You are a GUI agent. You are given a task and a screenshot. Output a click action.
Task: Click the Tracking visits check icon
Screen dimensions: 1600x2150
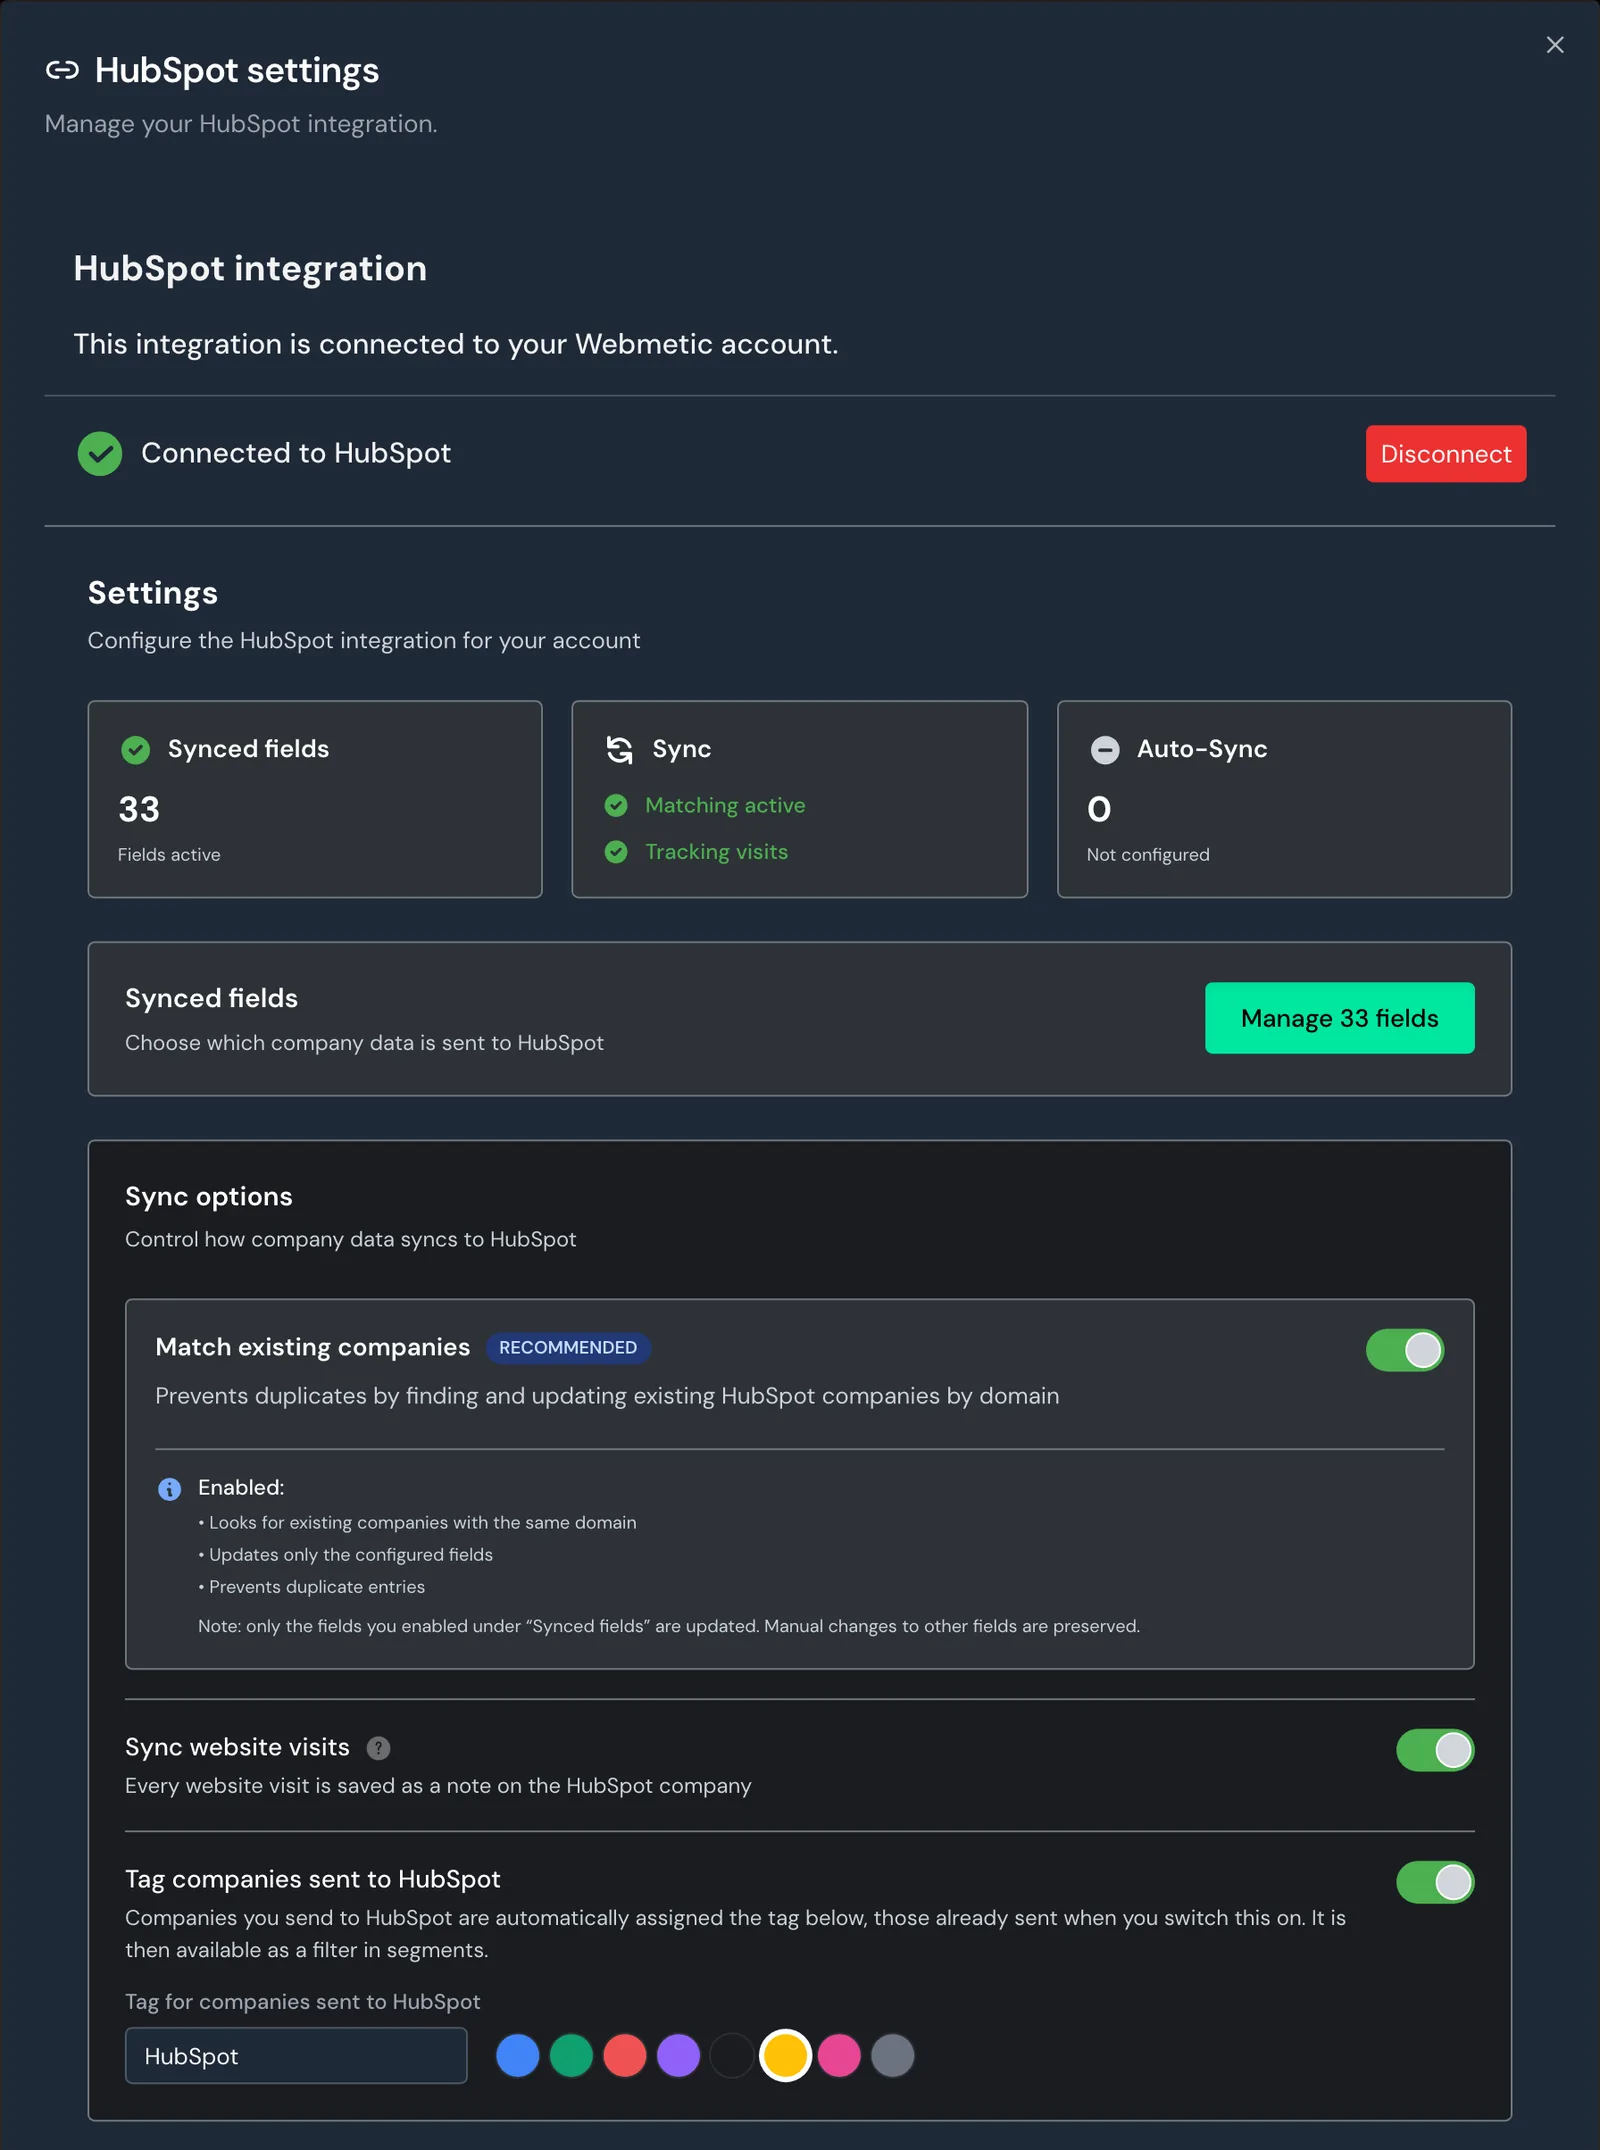coord(616,852)
